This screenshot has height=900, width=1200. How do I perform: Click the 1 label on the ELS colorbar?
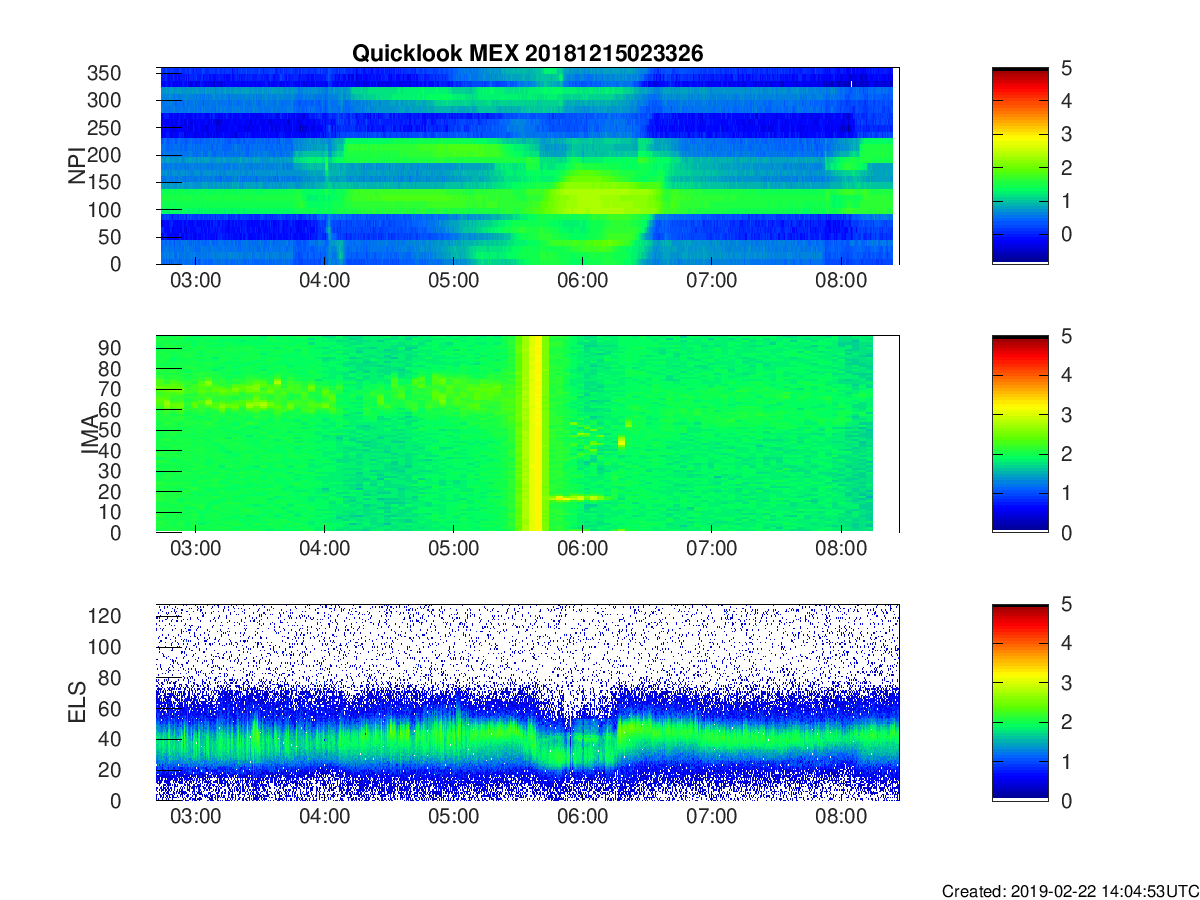tap(1066, 761)
